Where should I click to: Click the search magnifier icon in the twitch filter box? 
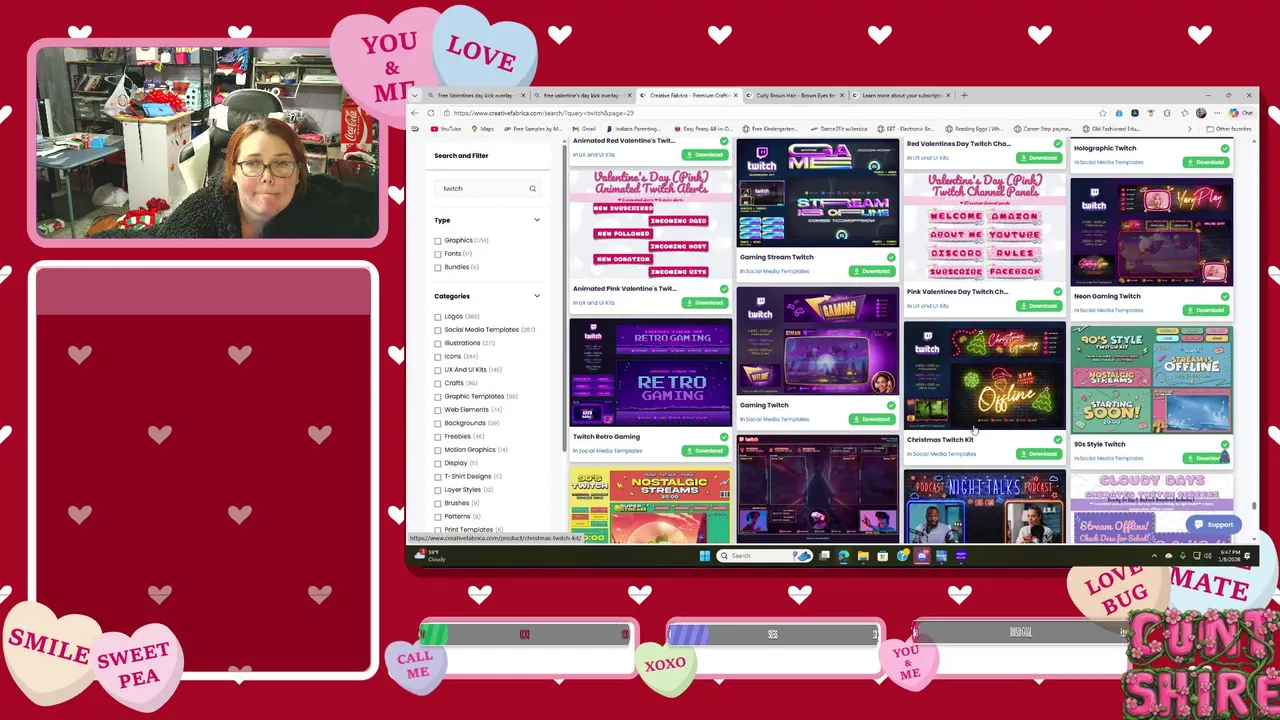pyautogui.click(x=532, y=188)
